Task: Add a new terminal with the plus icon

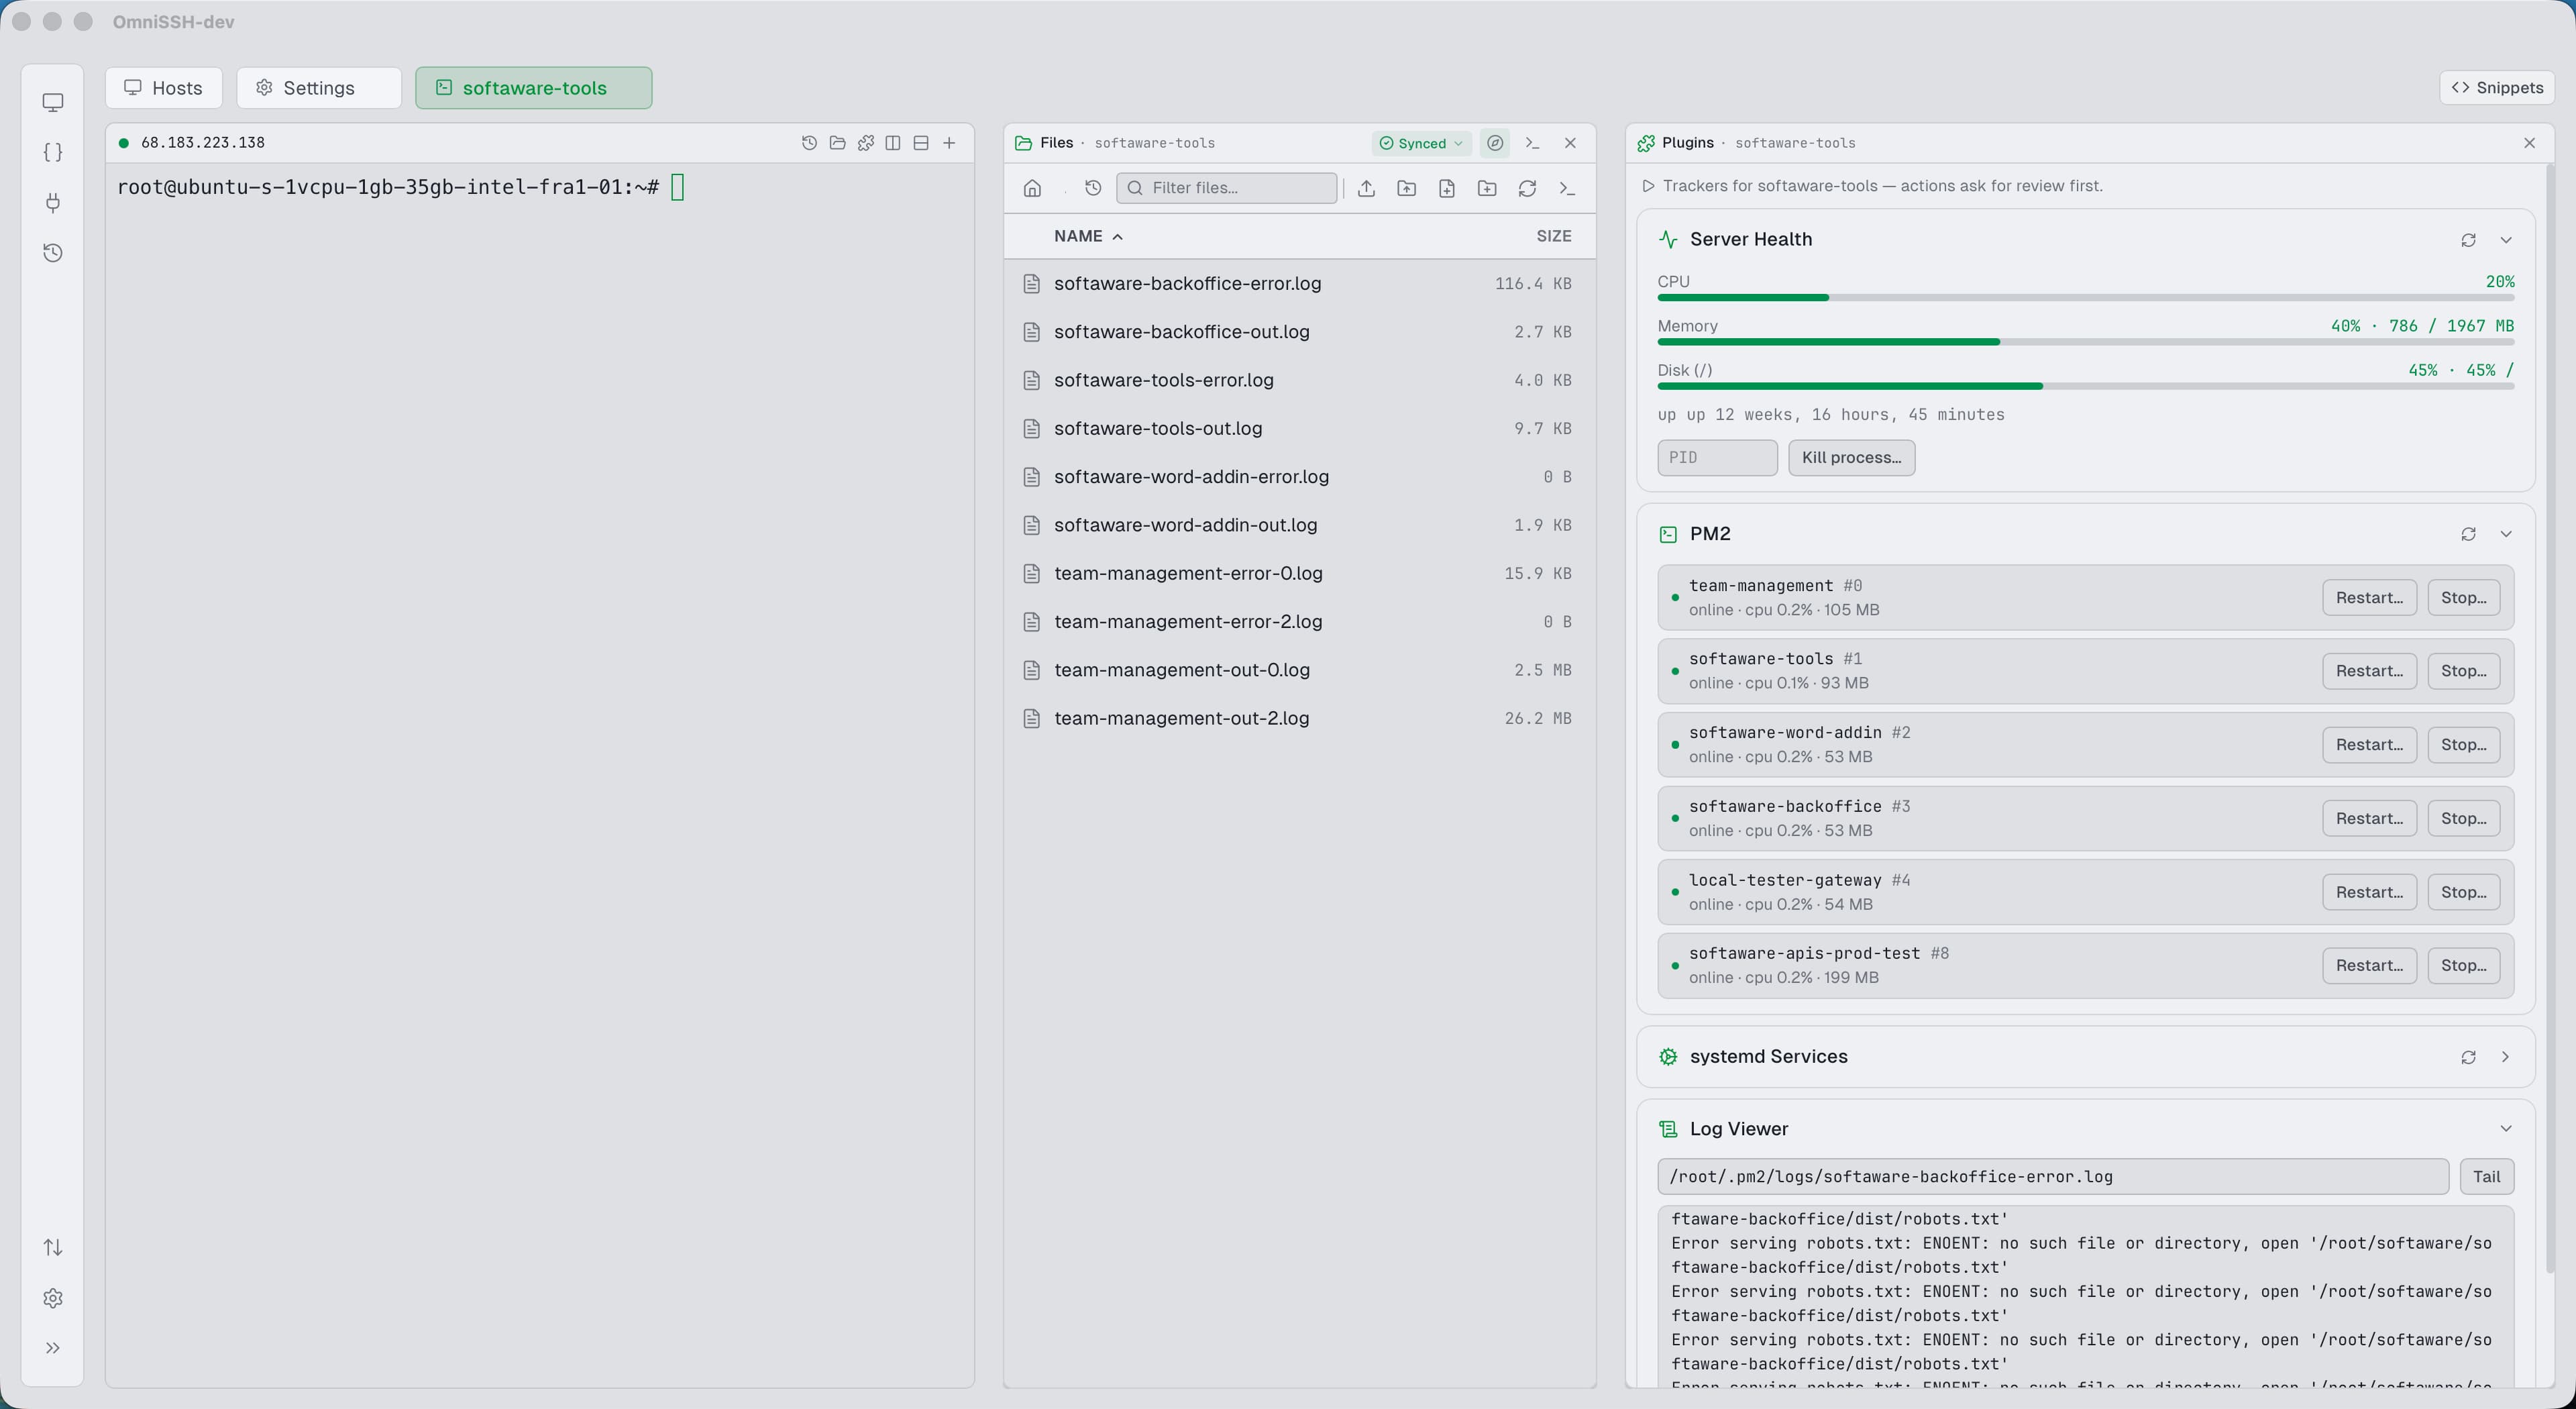Action: tap(949, 143)
